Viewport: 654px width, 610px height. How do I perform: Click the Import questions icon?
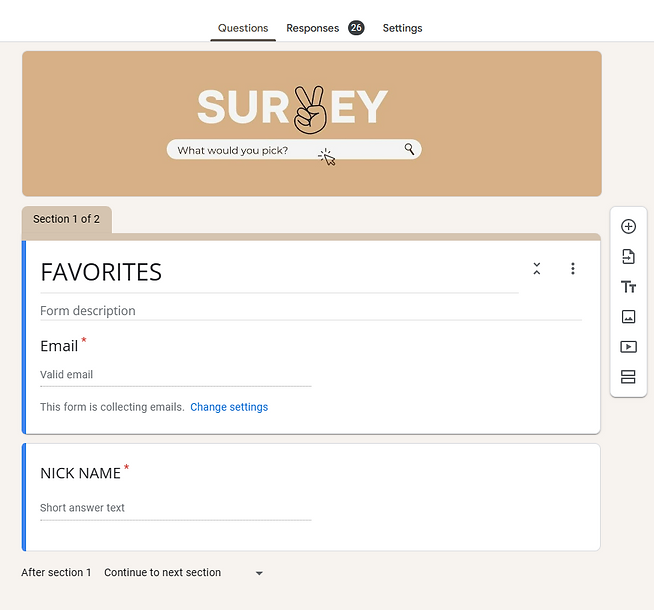coord(628,256)
